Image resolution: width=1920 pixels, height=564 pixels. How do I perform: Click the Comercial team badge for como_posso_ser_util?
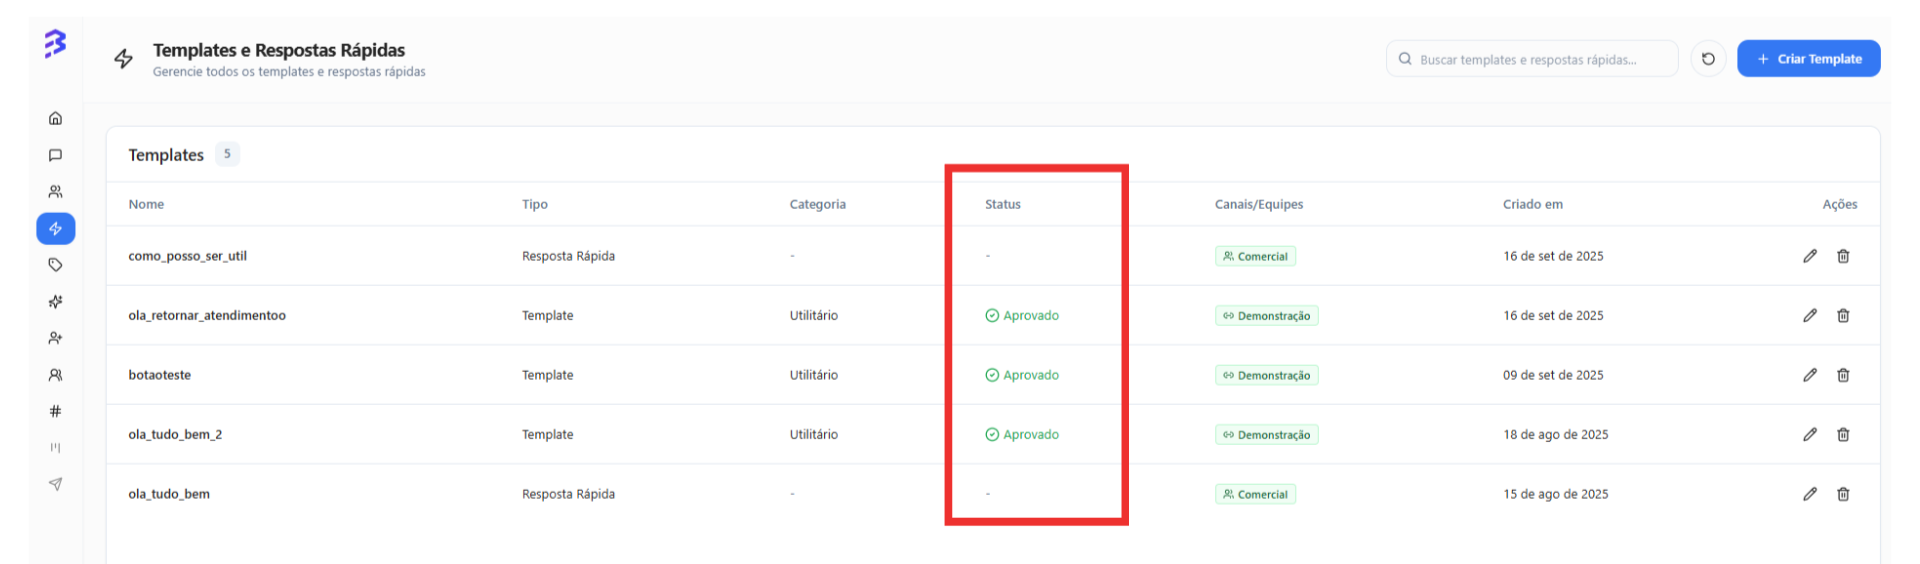pos(1255,257)
